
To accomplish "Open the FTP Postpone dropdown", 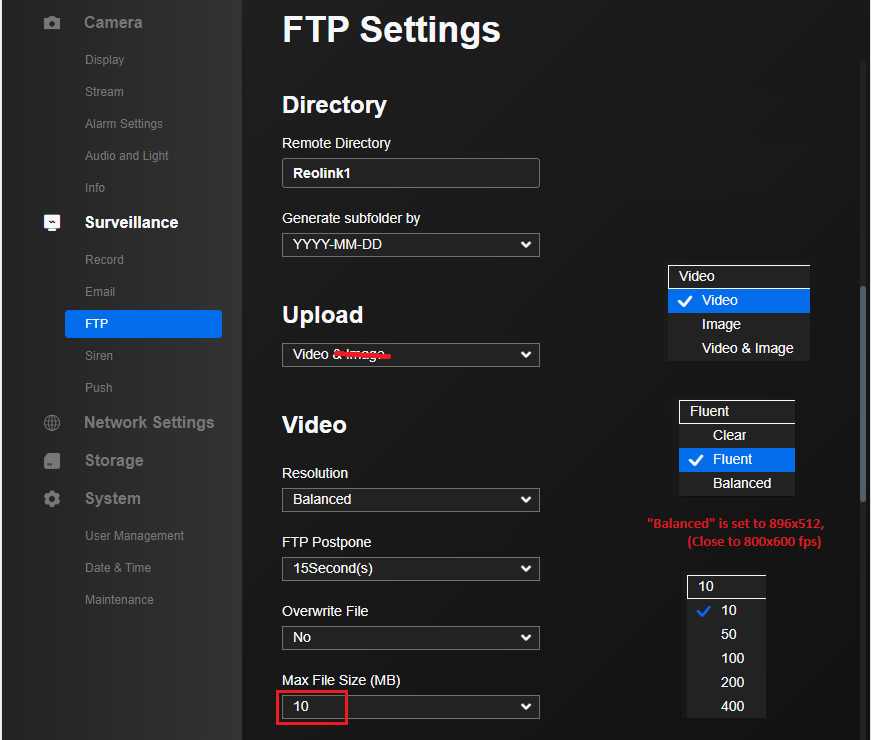I will pos(410,569).
